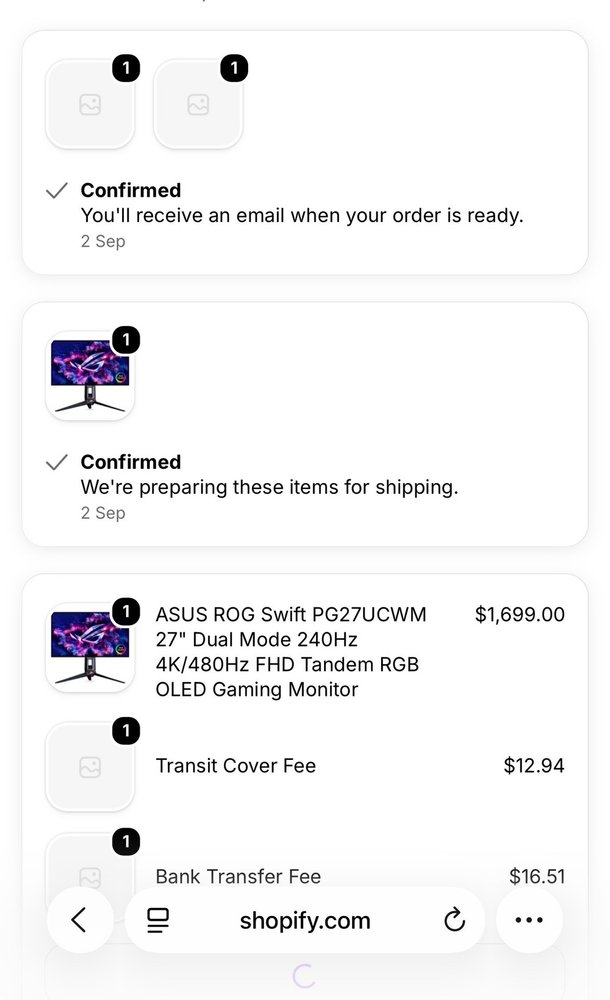
Task: Open the page reader menu icon
Action: (x=158, y=920)
